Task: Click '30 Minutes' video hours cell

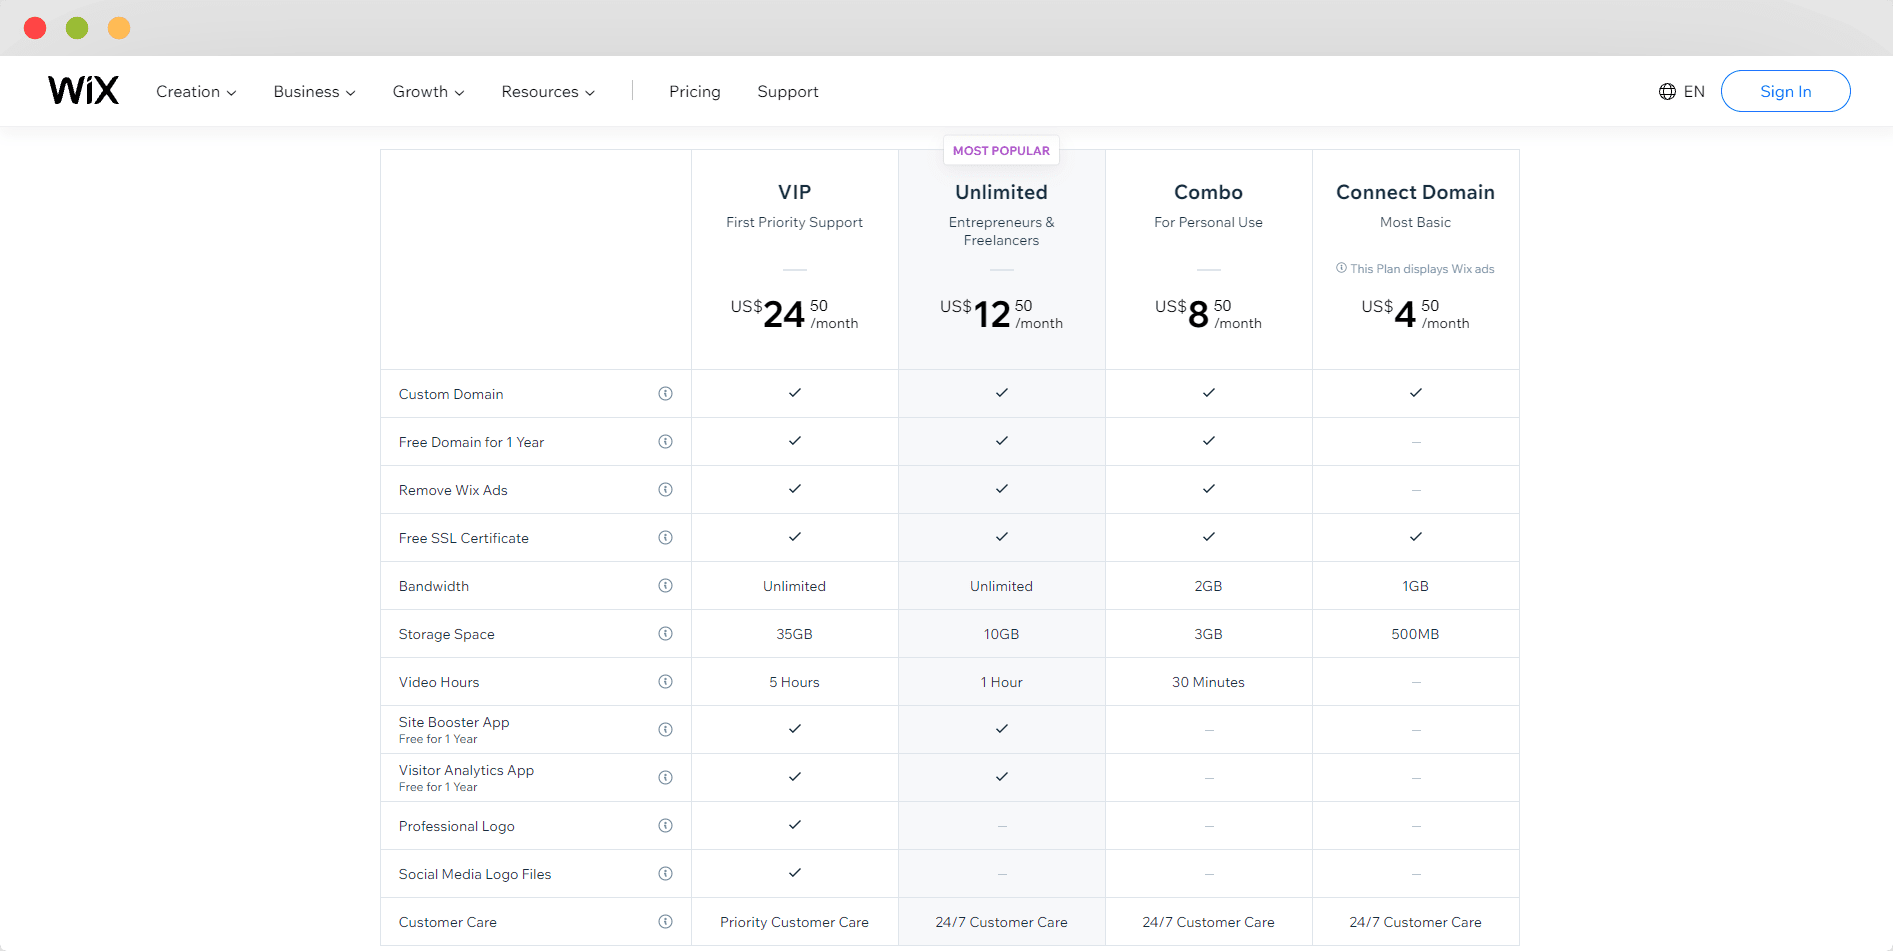Action: 1209,682
